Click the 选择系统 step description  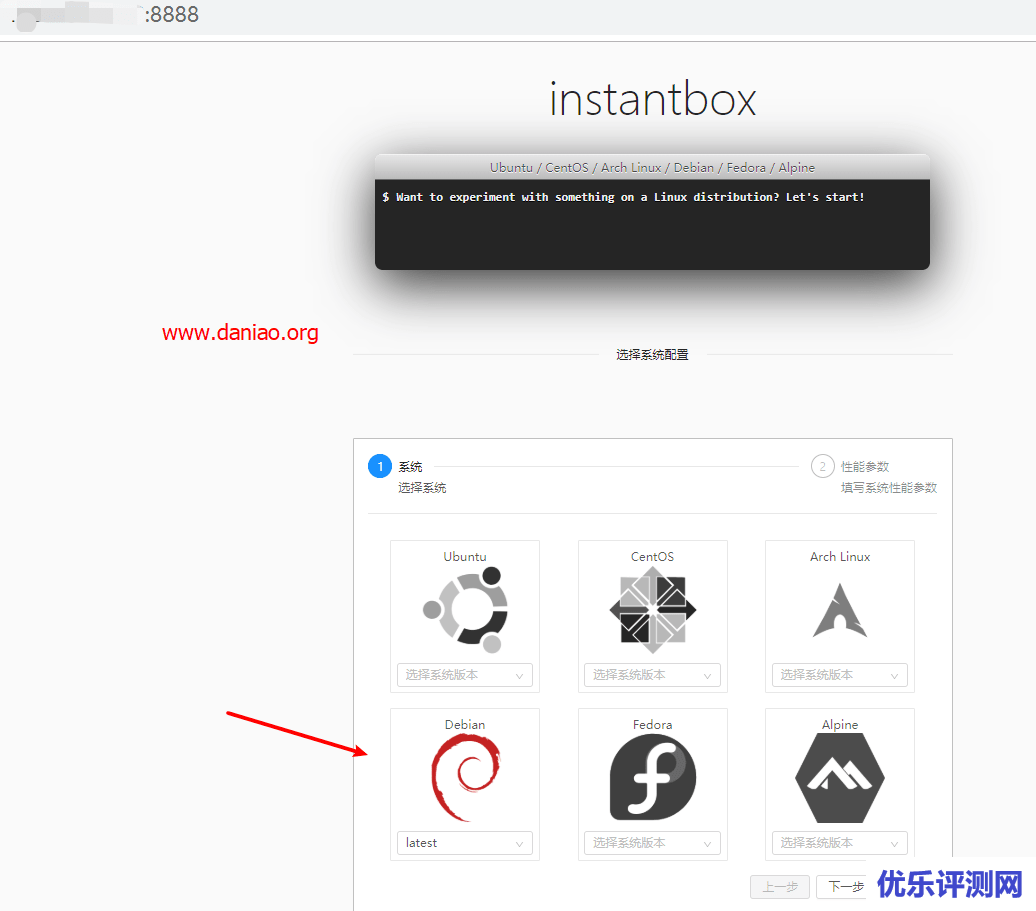click(x=422, y=488)
